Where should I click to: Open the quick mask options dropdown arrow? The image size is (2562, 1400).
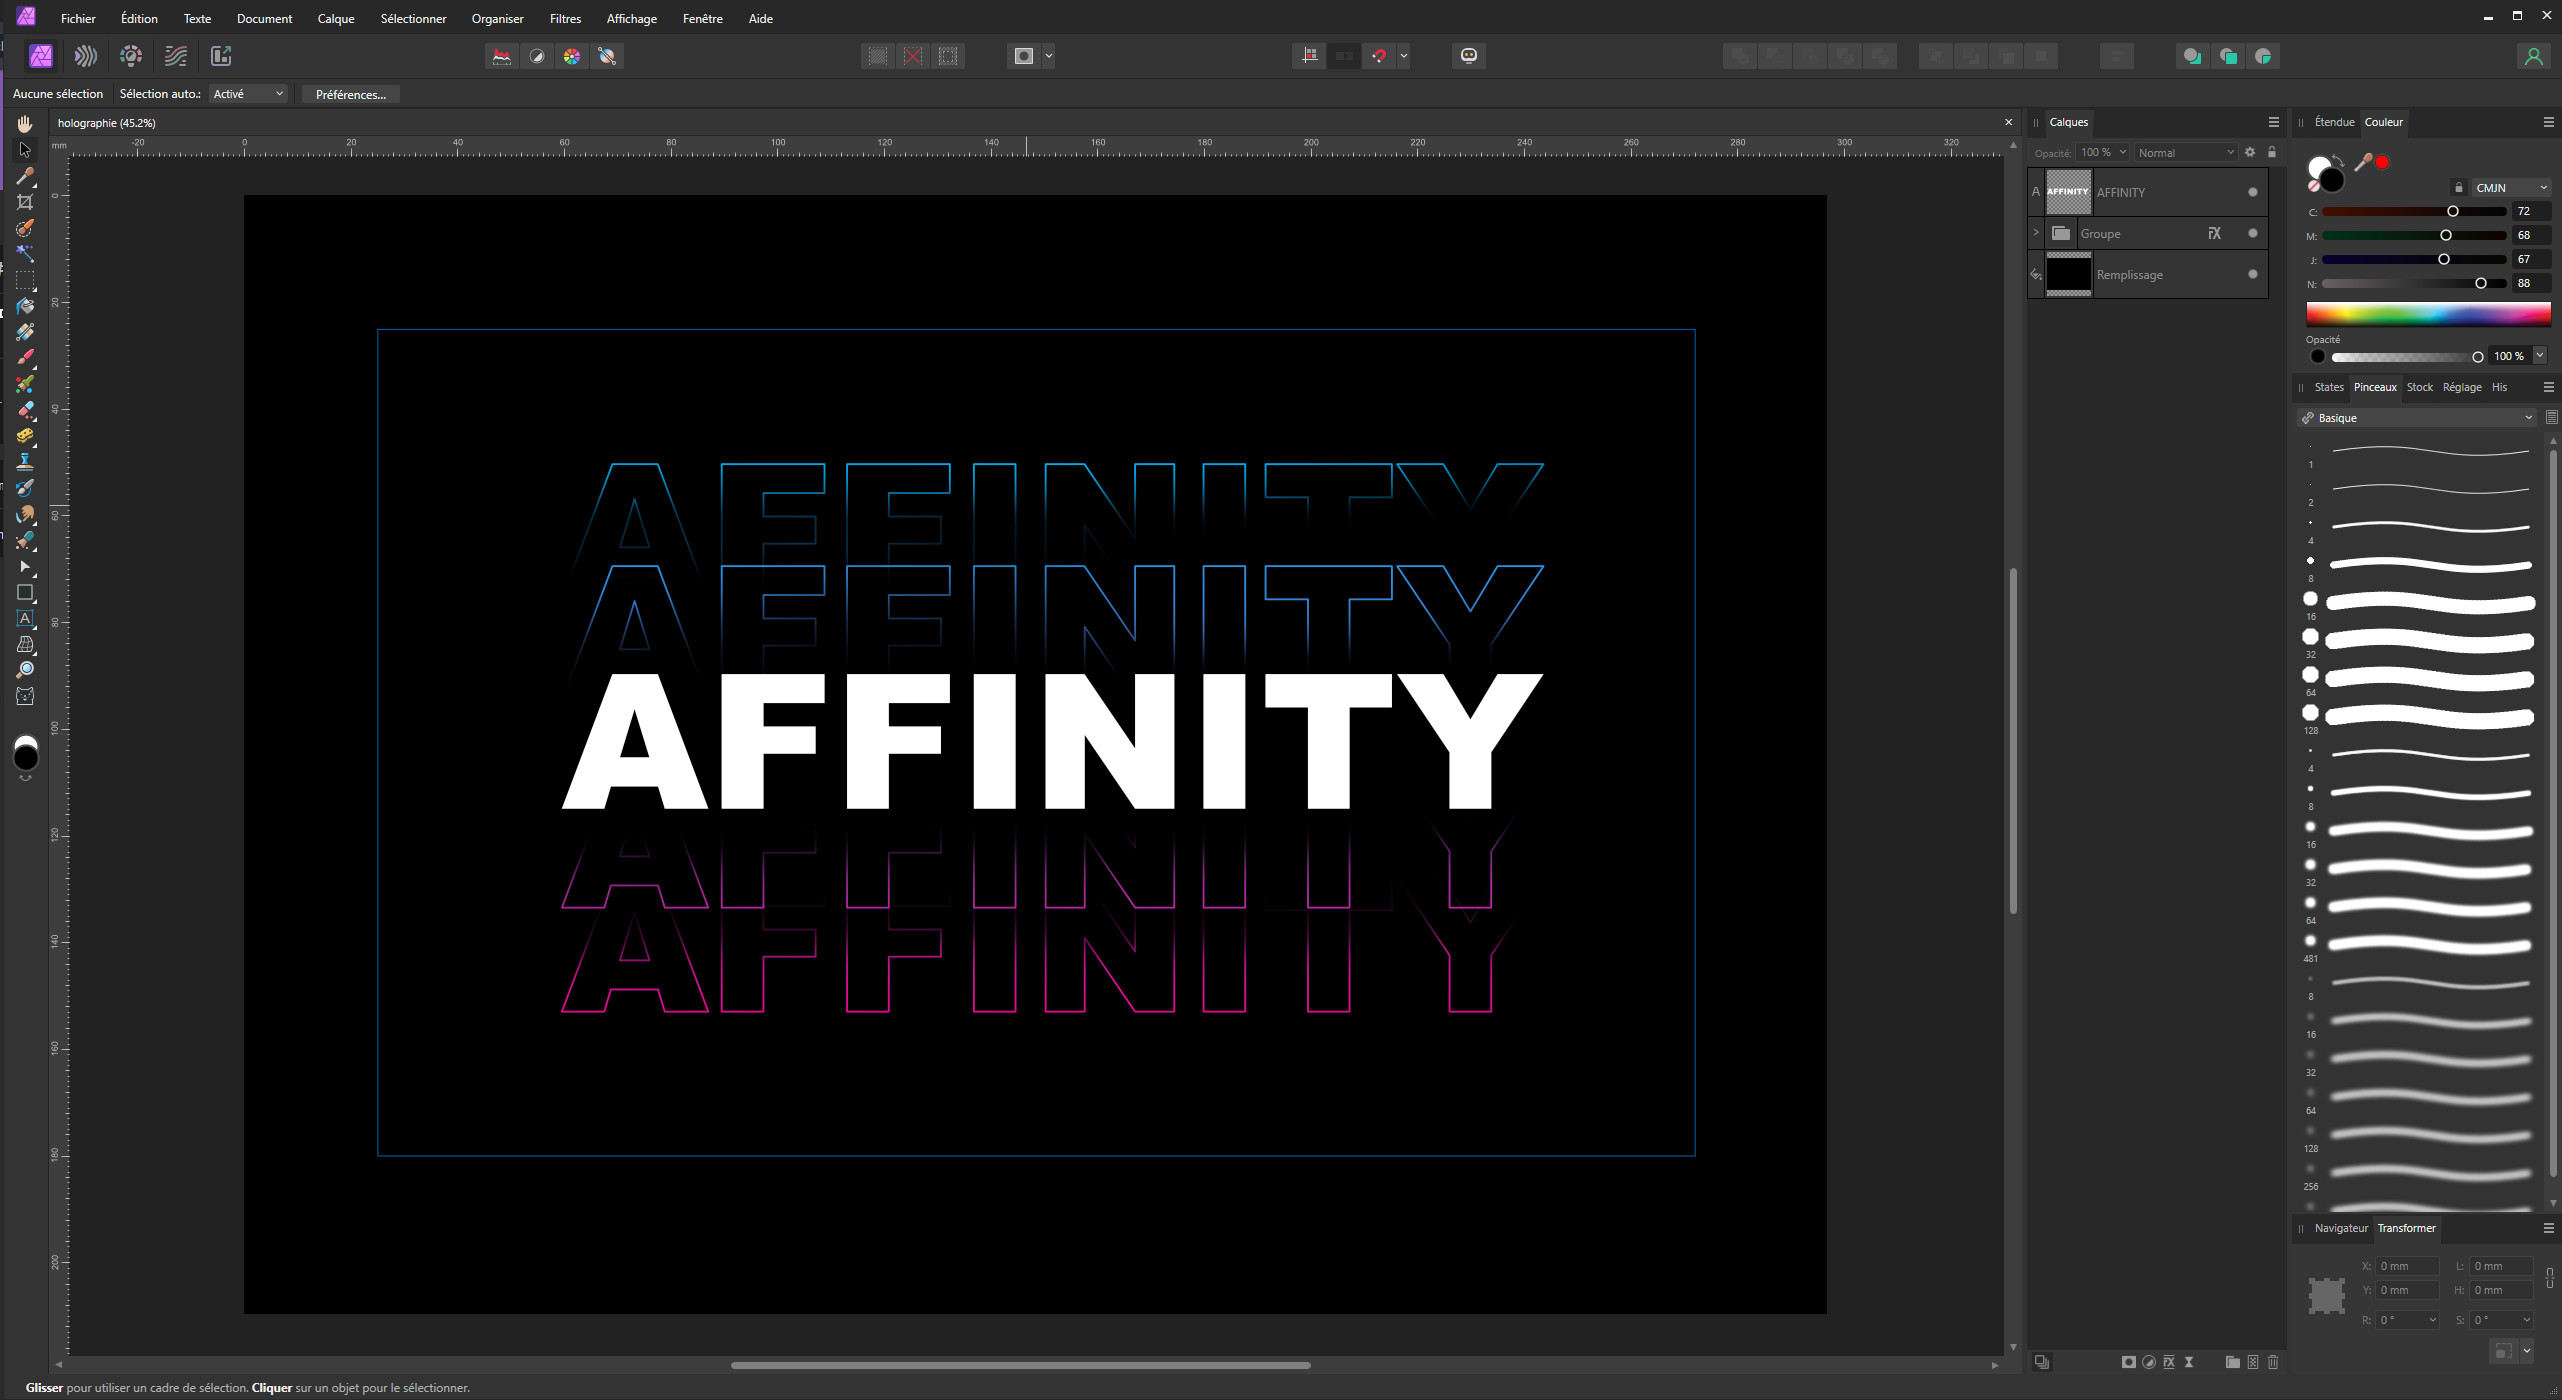[x=1049, y=56]
